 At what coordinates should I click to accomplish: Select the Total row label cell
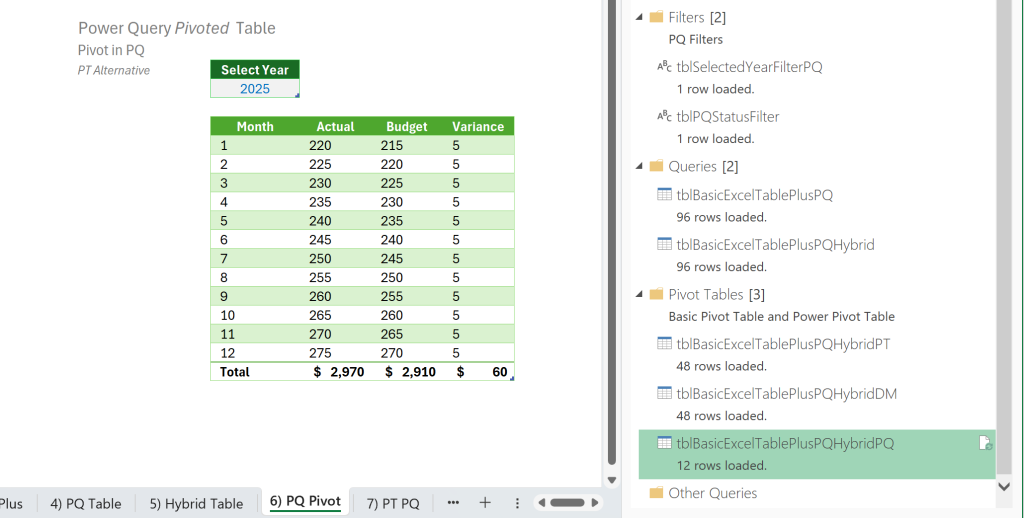click(255, 372)
